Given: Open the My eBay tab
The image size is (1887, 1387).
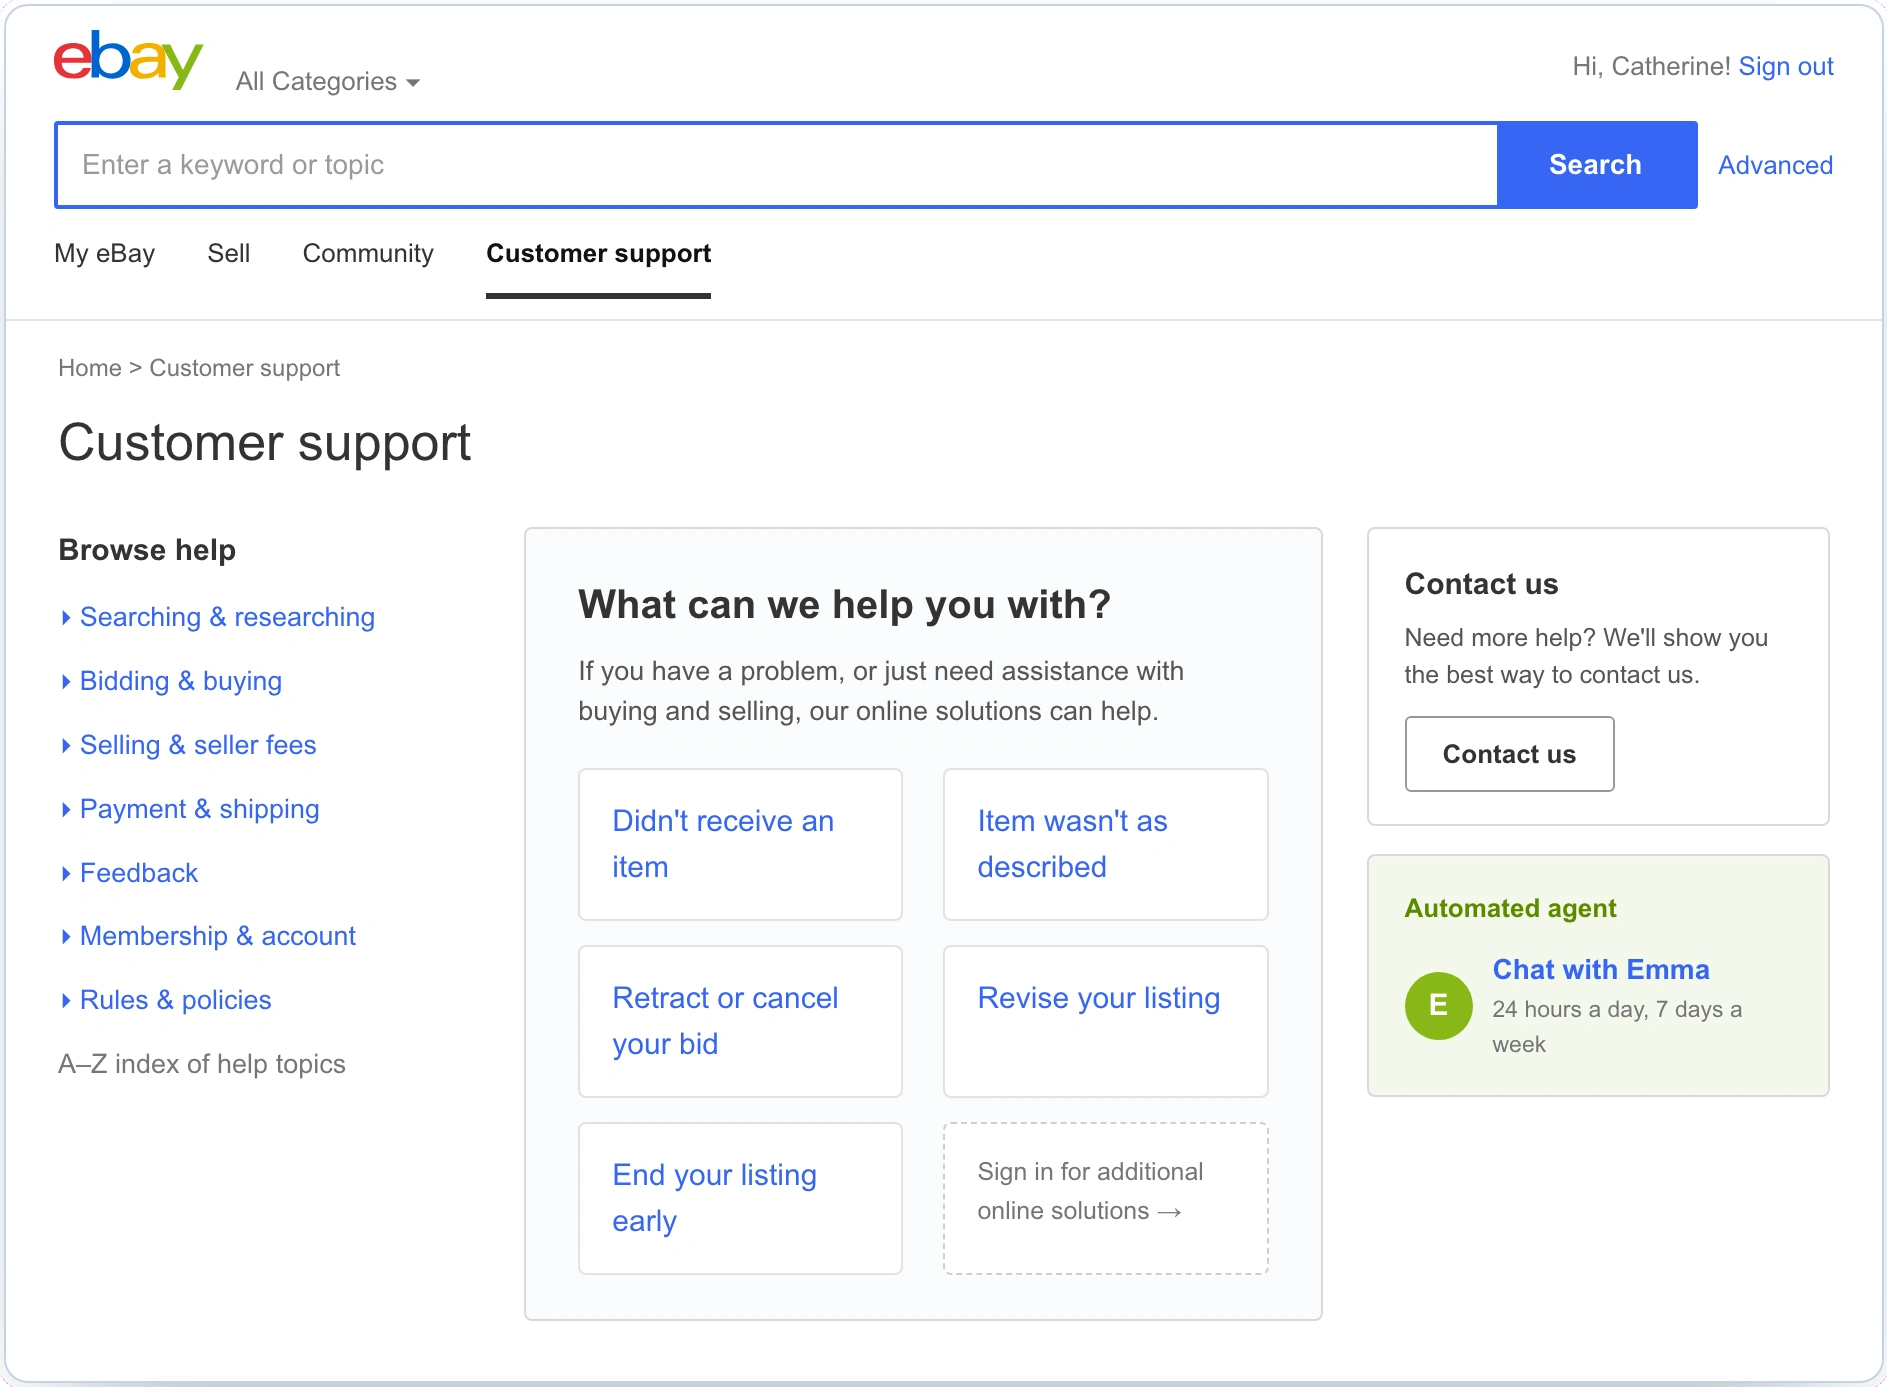Looking at the screenshot, I should pyautogui.click(x=105, y=254).
